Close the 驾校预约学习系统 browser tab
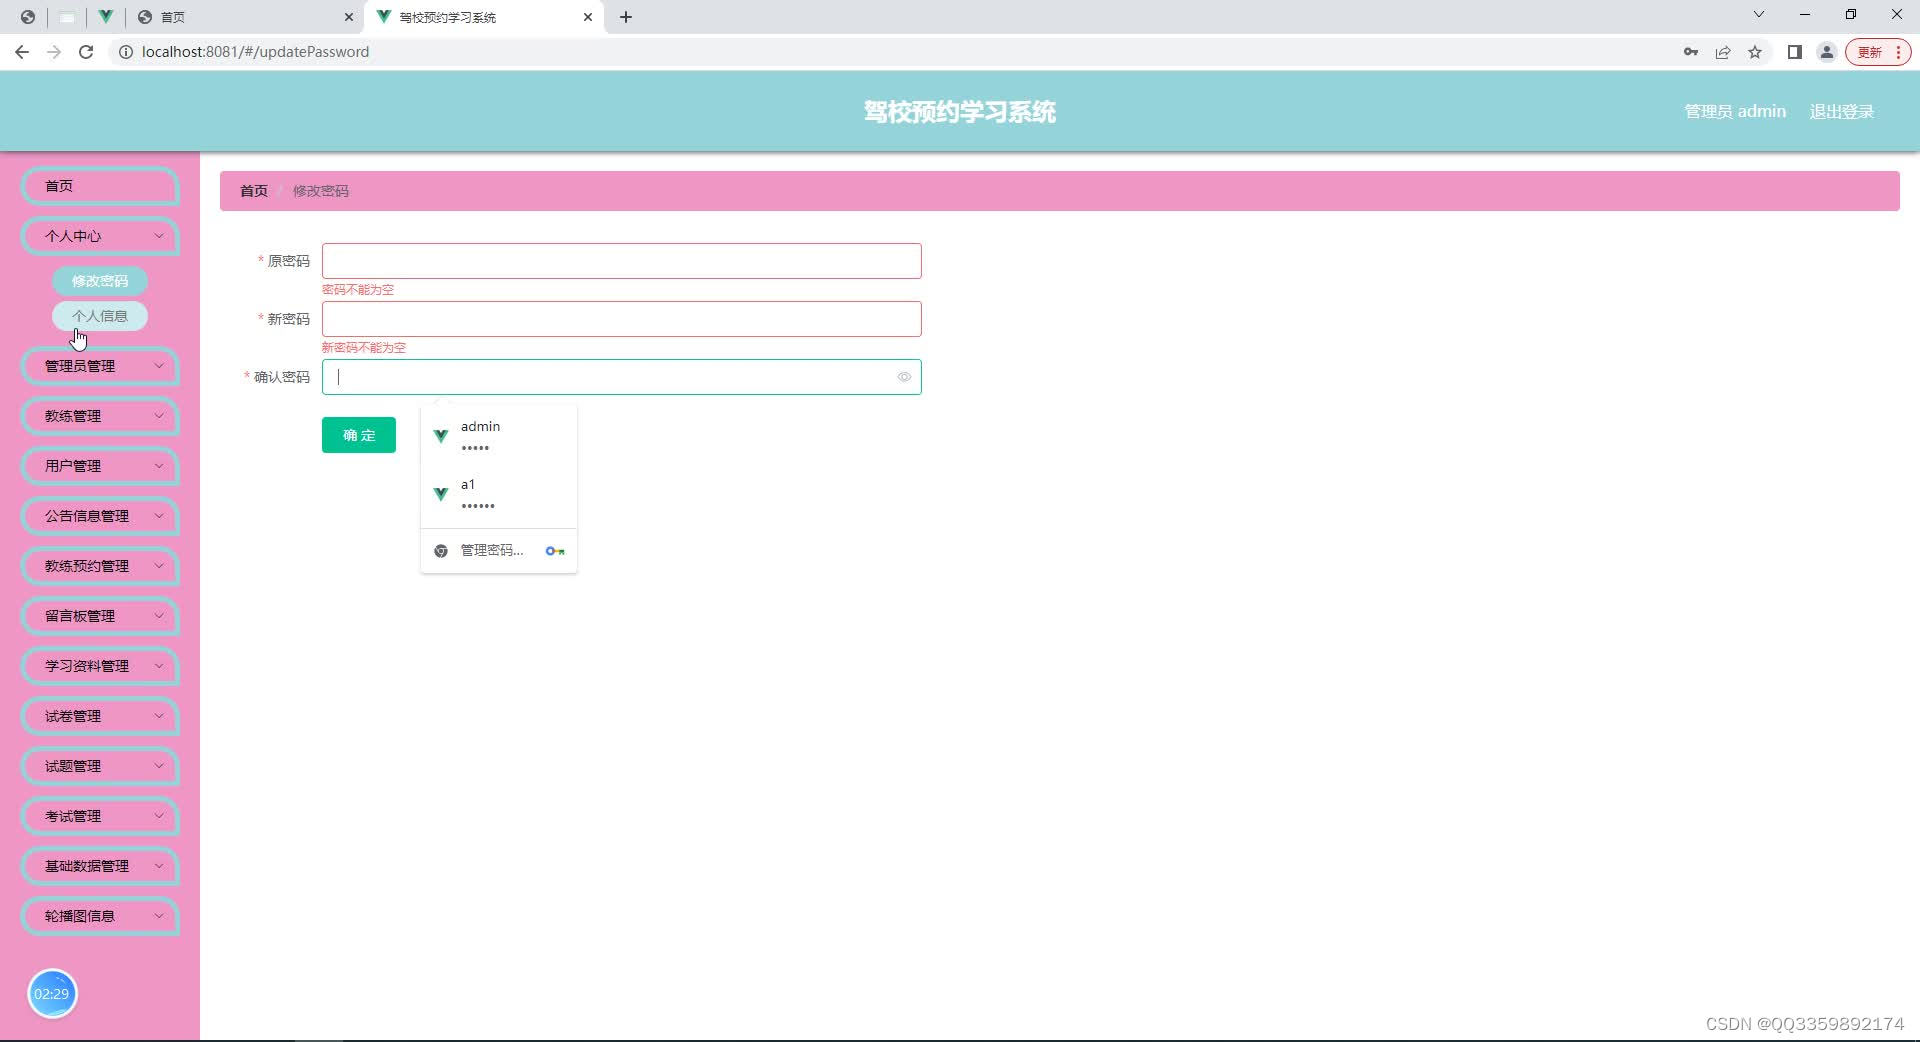The height and width of the screenshot is (1042, 1920). 588,17
